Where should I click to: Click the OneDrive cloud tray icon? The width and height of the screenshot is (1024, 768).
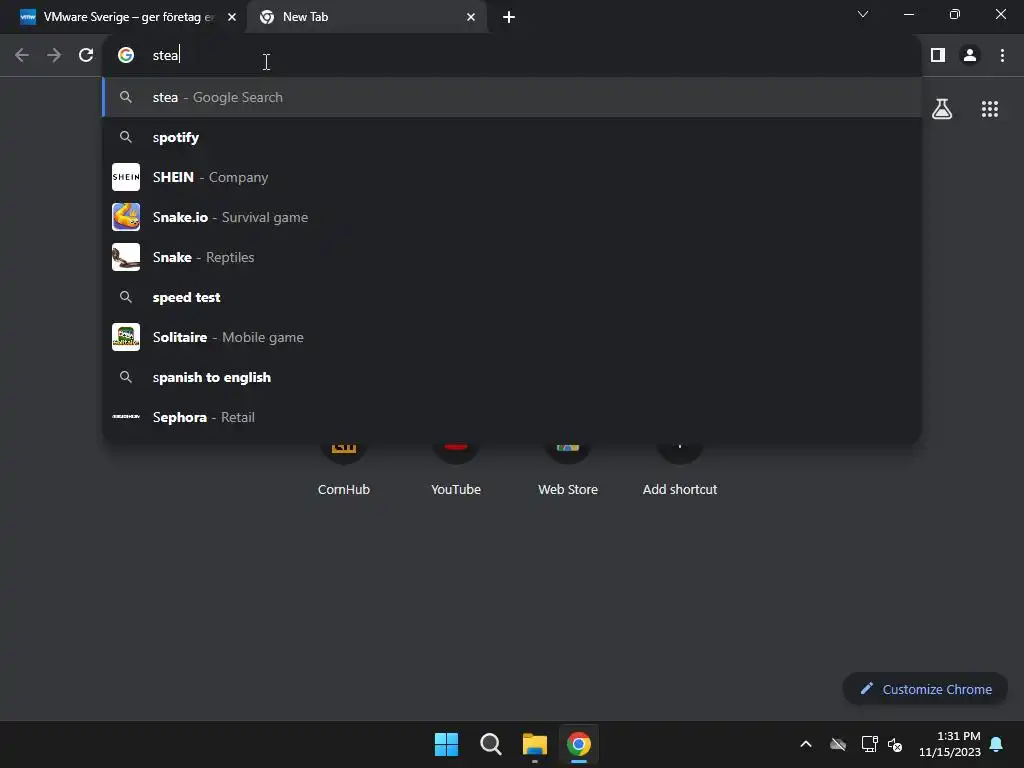(838, 744)
